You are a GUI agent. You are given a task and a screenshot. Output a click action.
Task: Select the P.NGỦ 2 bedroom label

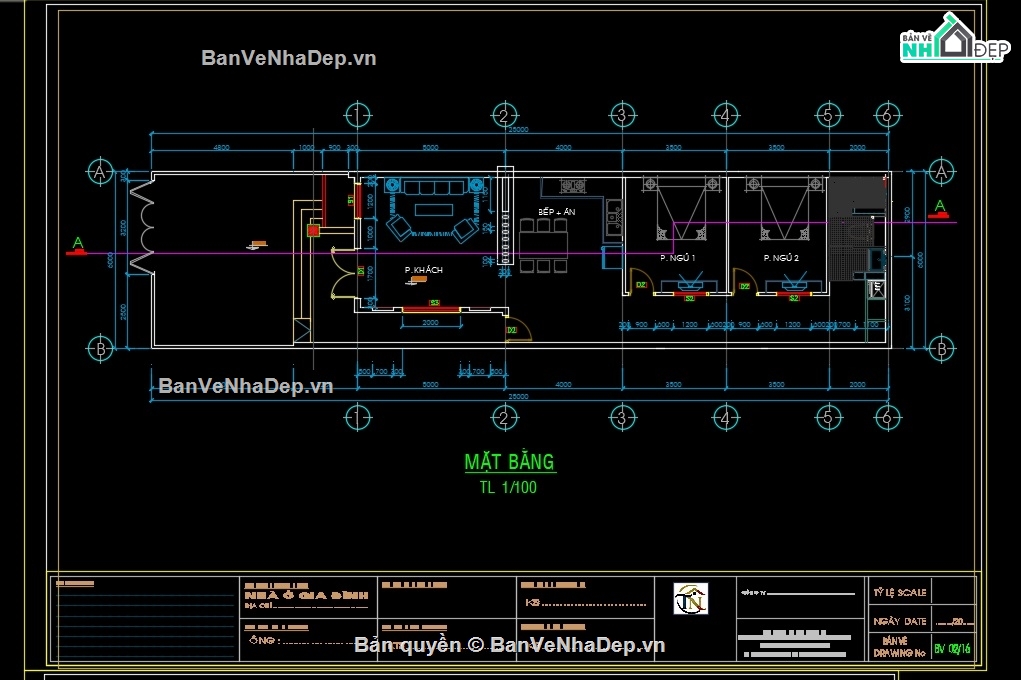pos(781,258)
